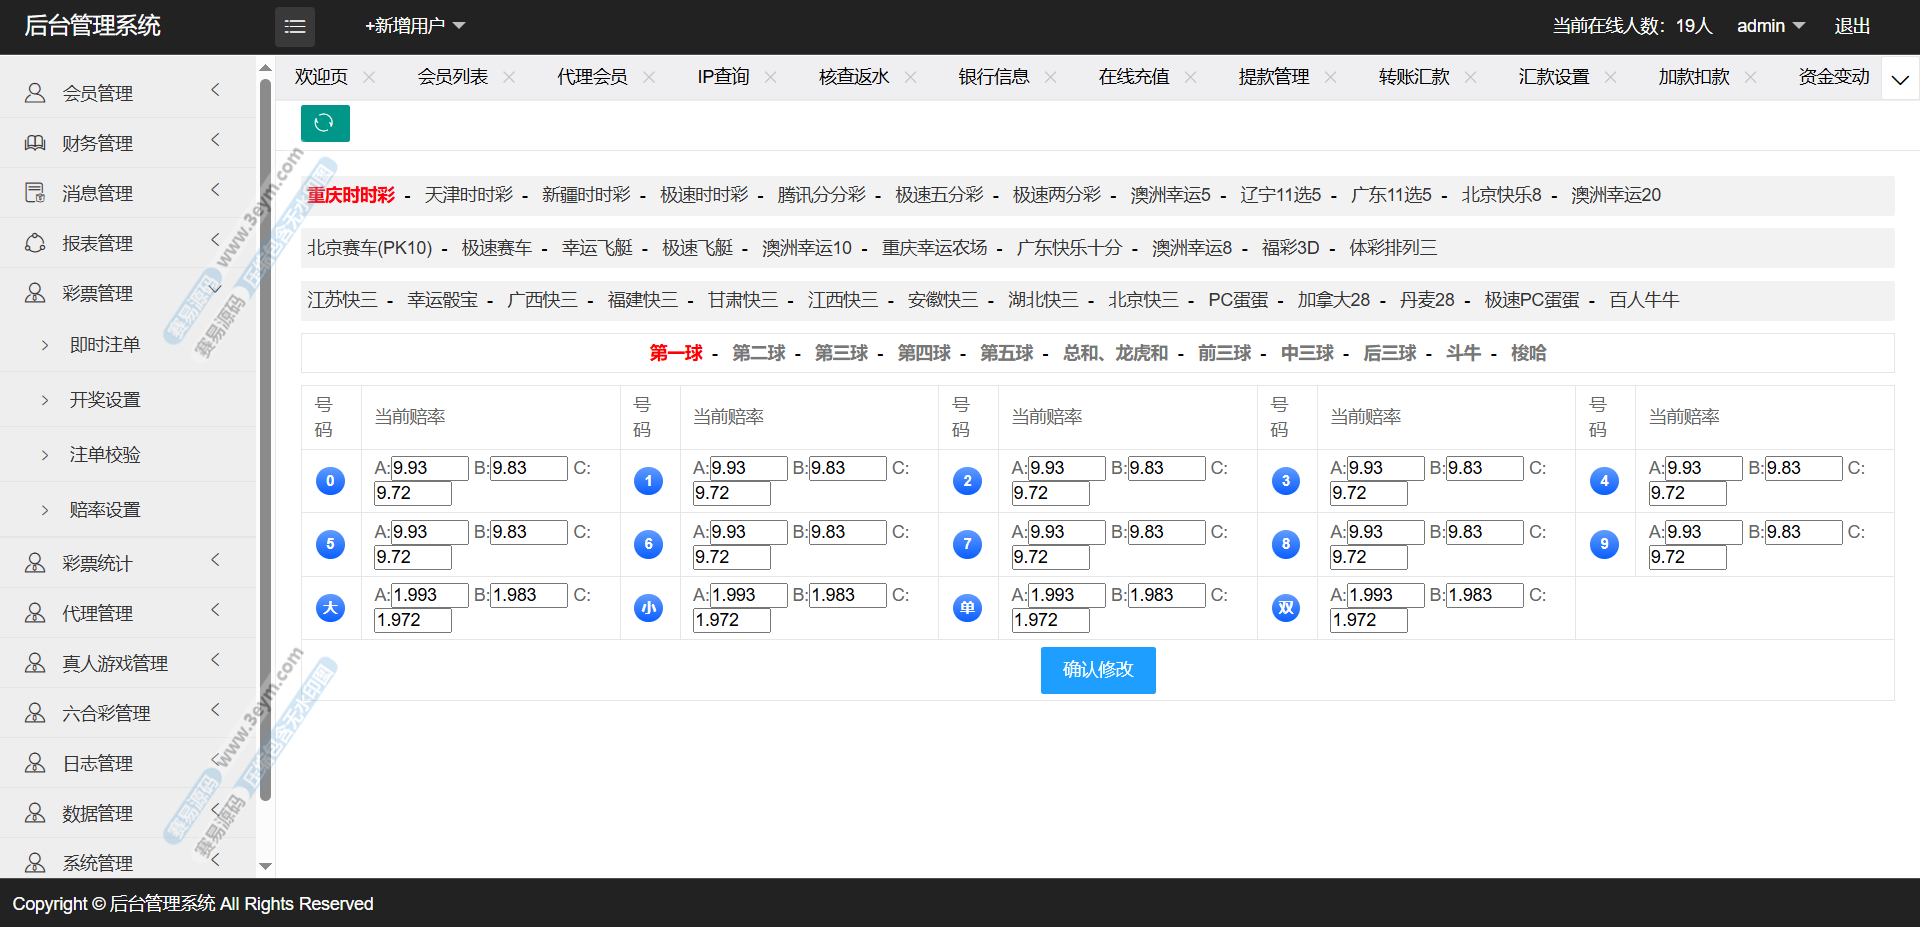This screenshot has height=927, width=1920.
Task: Click odds A input field for number 0
Action: (x=428, y=468)
